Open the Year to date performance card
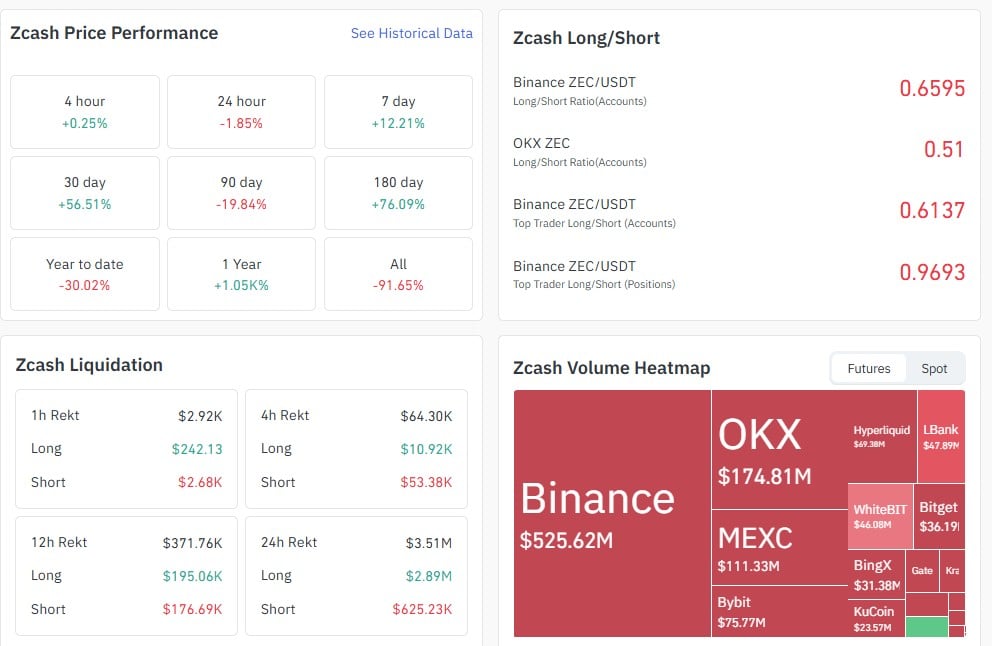 84,274
